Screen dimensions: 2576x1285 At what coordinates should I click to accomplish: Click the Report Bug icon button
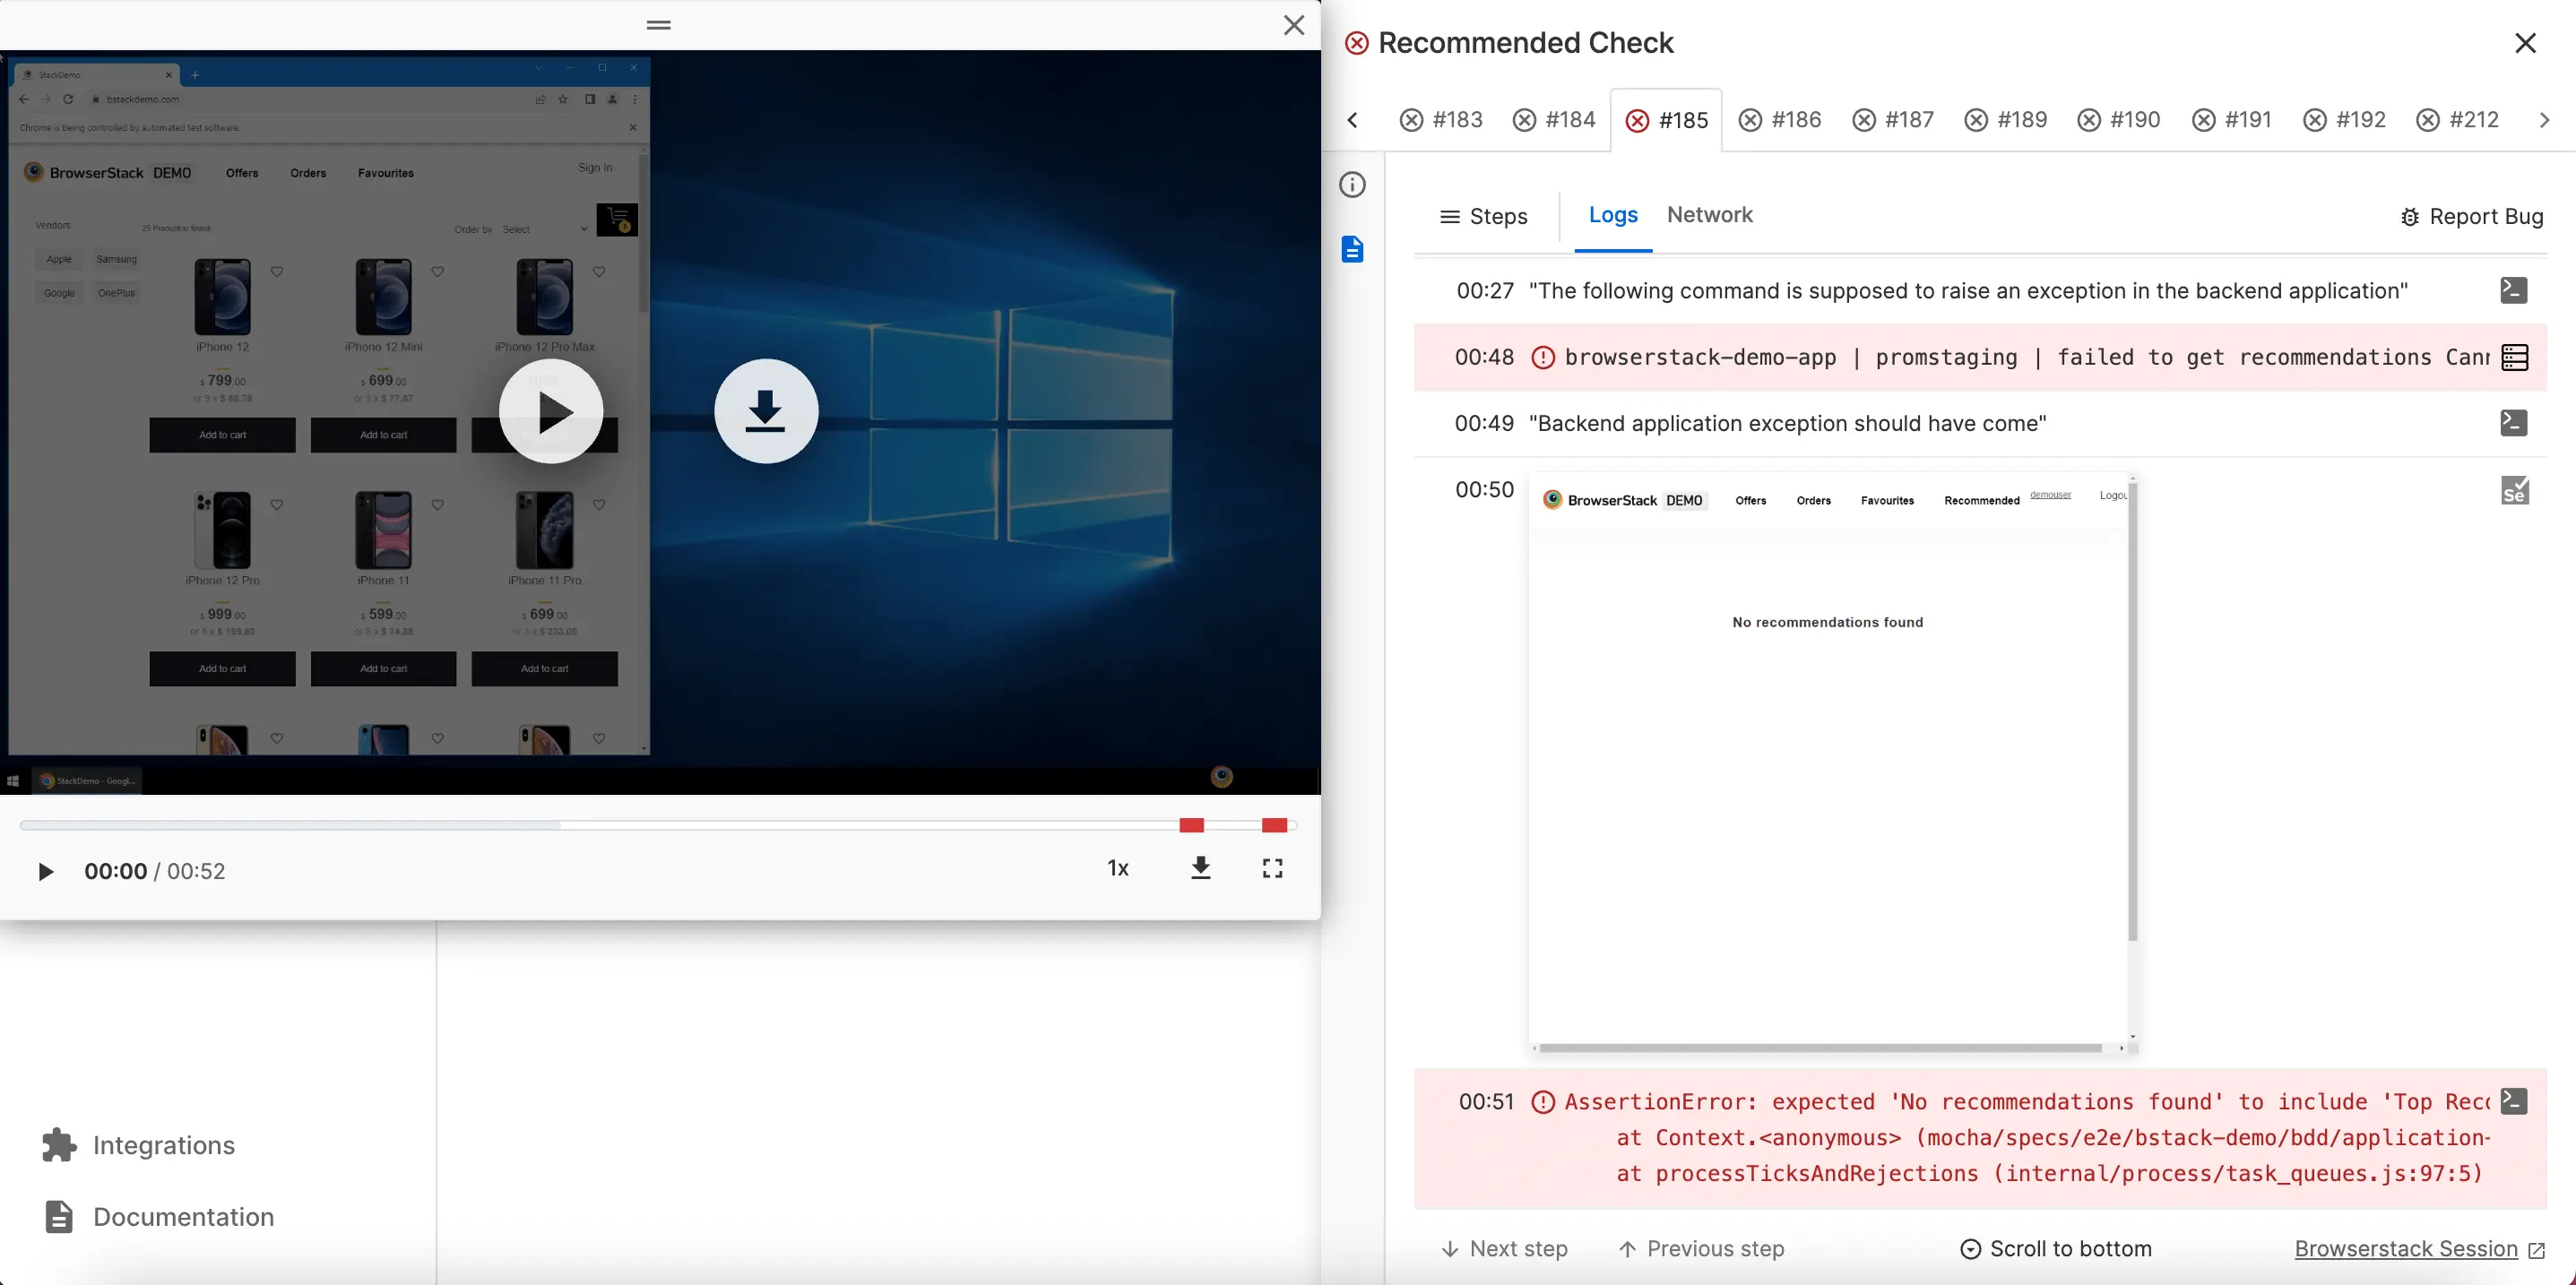[x=2408, y=215]
